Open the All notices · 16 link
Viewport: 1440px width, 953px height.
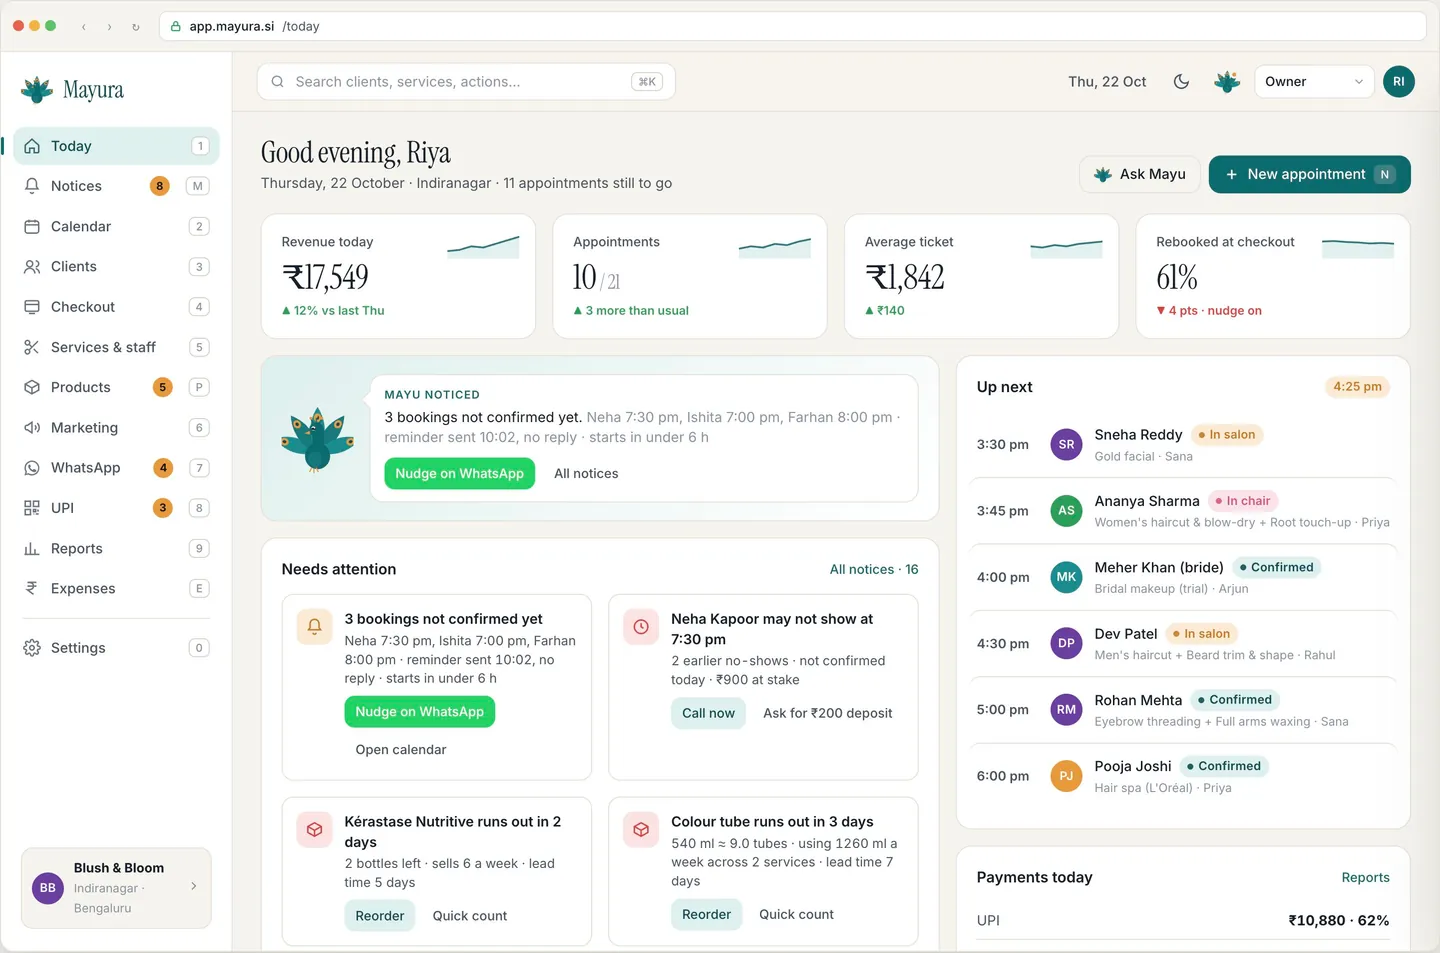pos(874,569)
